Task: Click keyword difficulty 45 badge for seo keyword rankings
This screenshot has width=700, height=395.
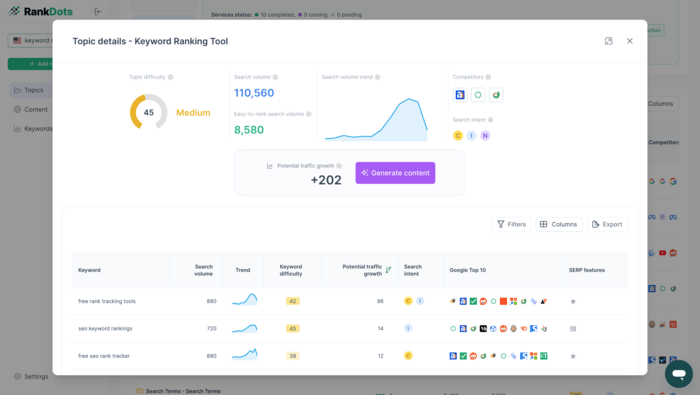Action: [293, 328]
